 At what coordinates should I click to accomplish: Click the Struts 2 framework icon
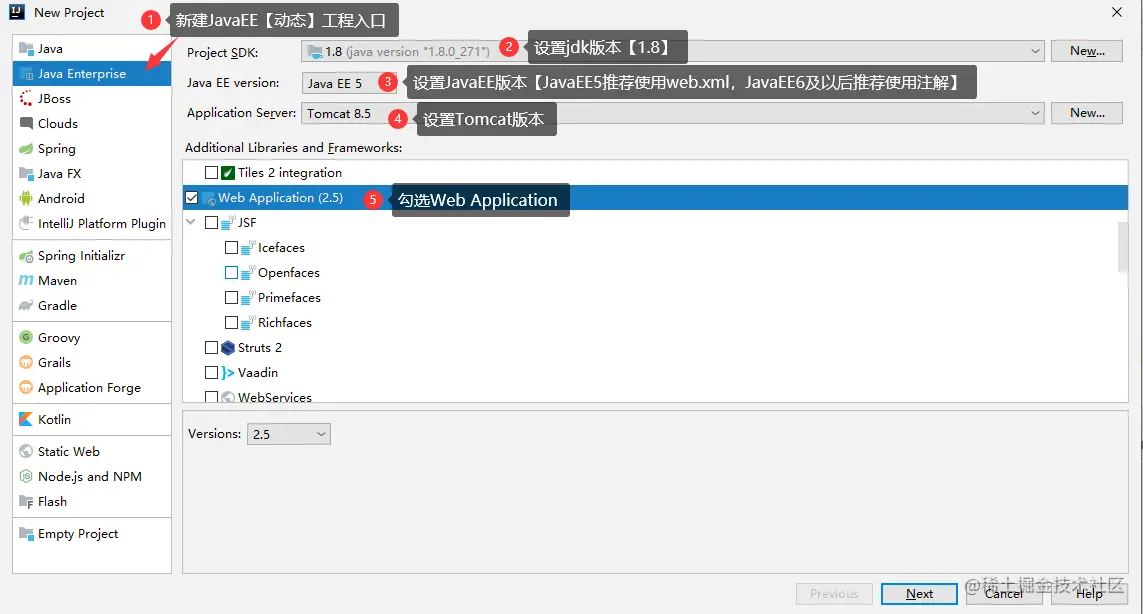click(x=228, y=348)
